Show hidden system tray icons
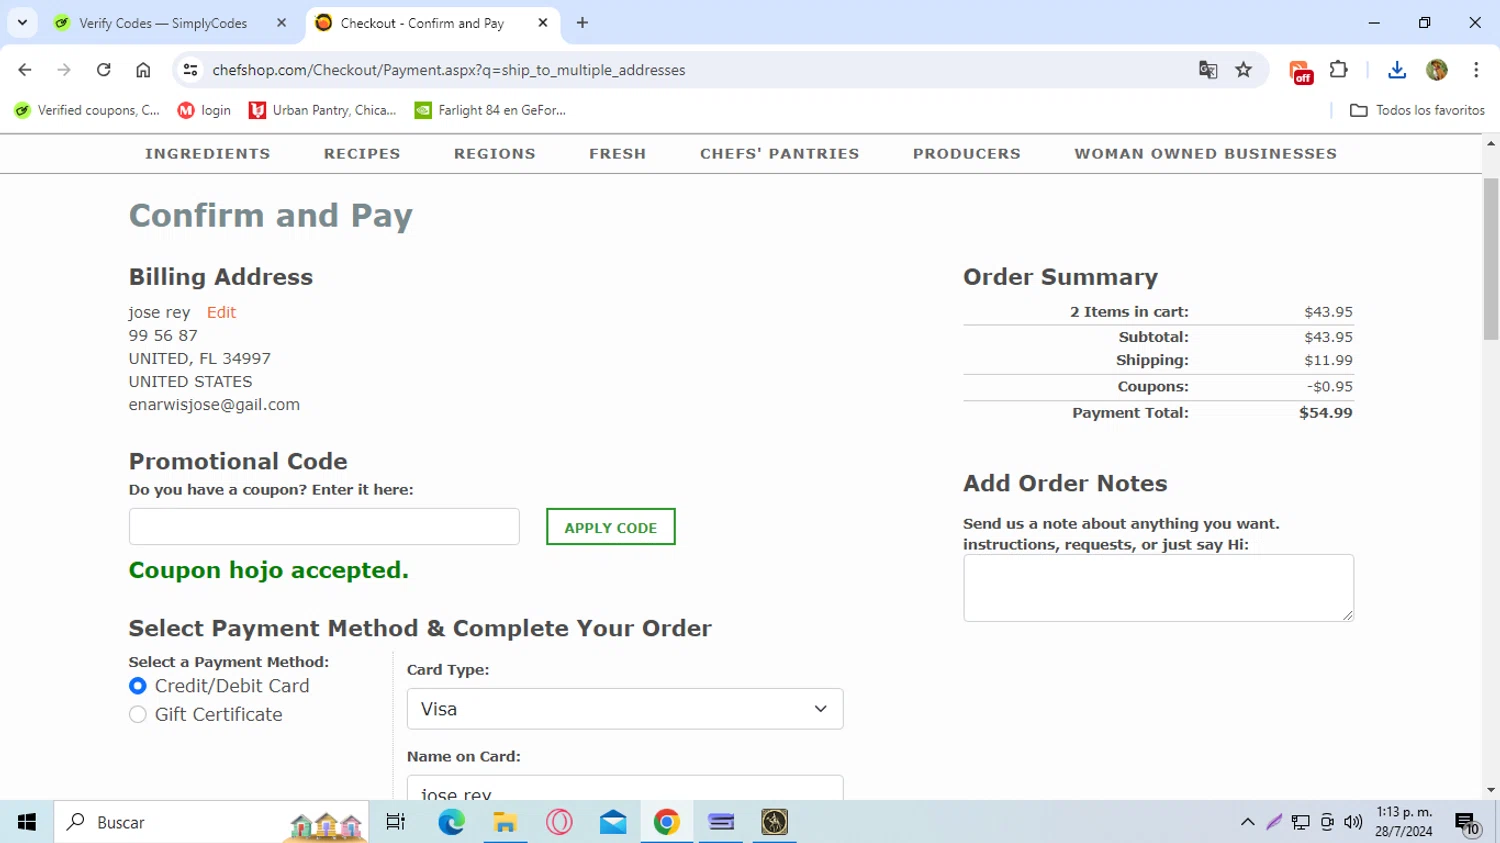Viewport: 1500px width, 843px height. [1248, 822]
